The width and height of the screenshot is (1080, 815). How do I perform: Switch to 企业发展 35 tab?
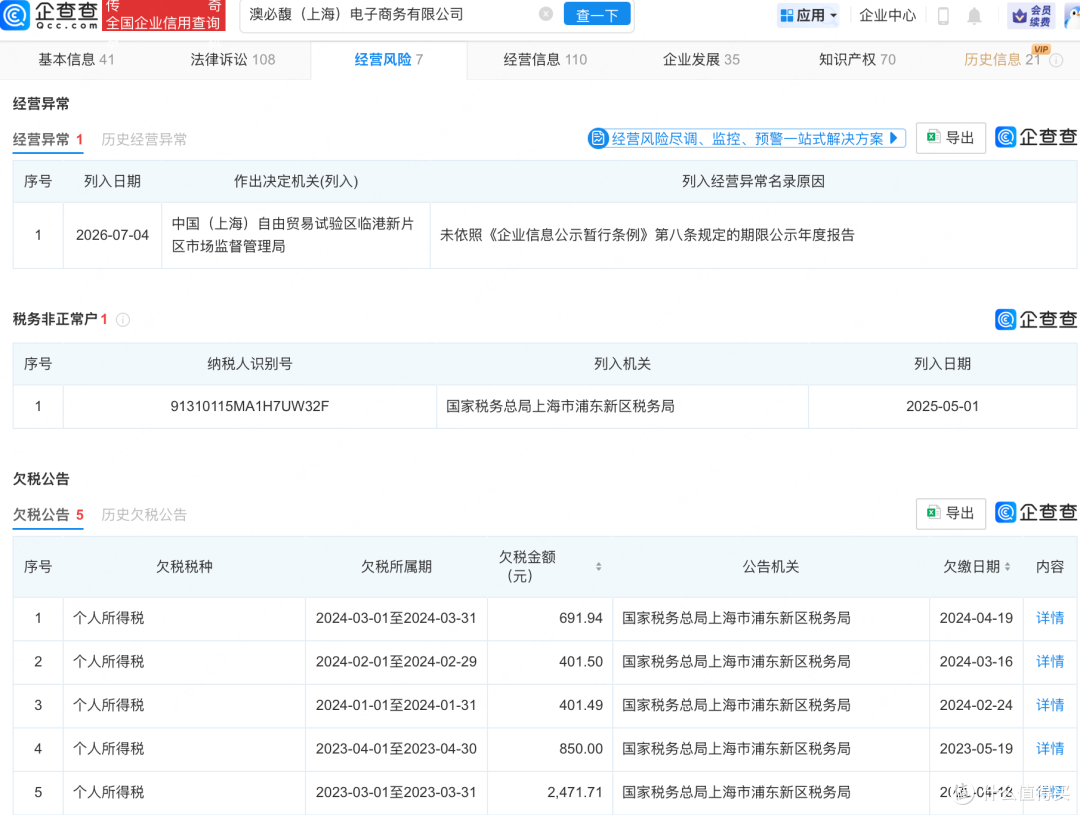point(701,60)
